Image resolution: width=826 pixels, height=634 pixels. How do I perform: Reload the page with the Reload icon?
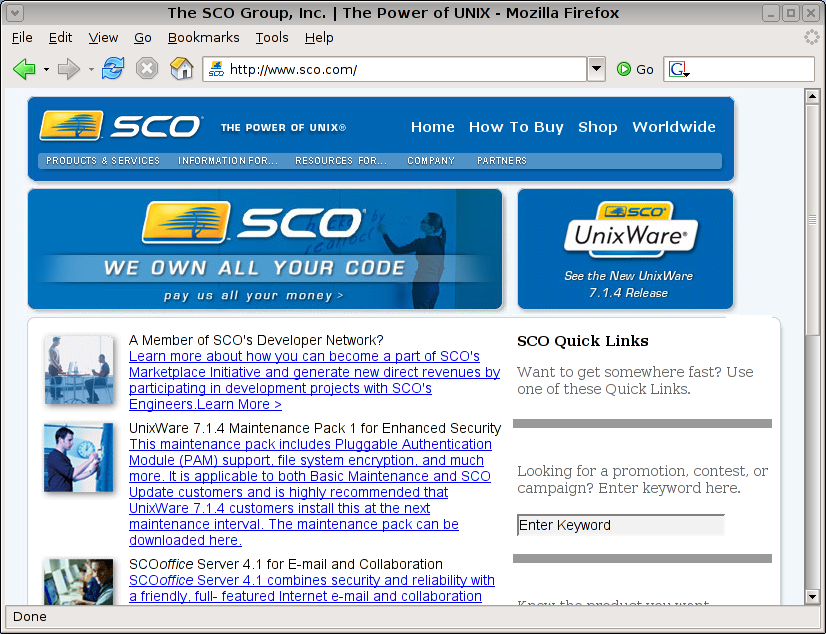coord(113,68)
